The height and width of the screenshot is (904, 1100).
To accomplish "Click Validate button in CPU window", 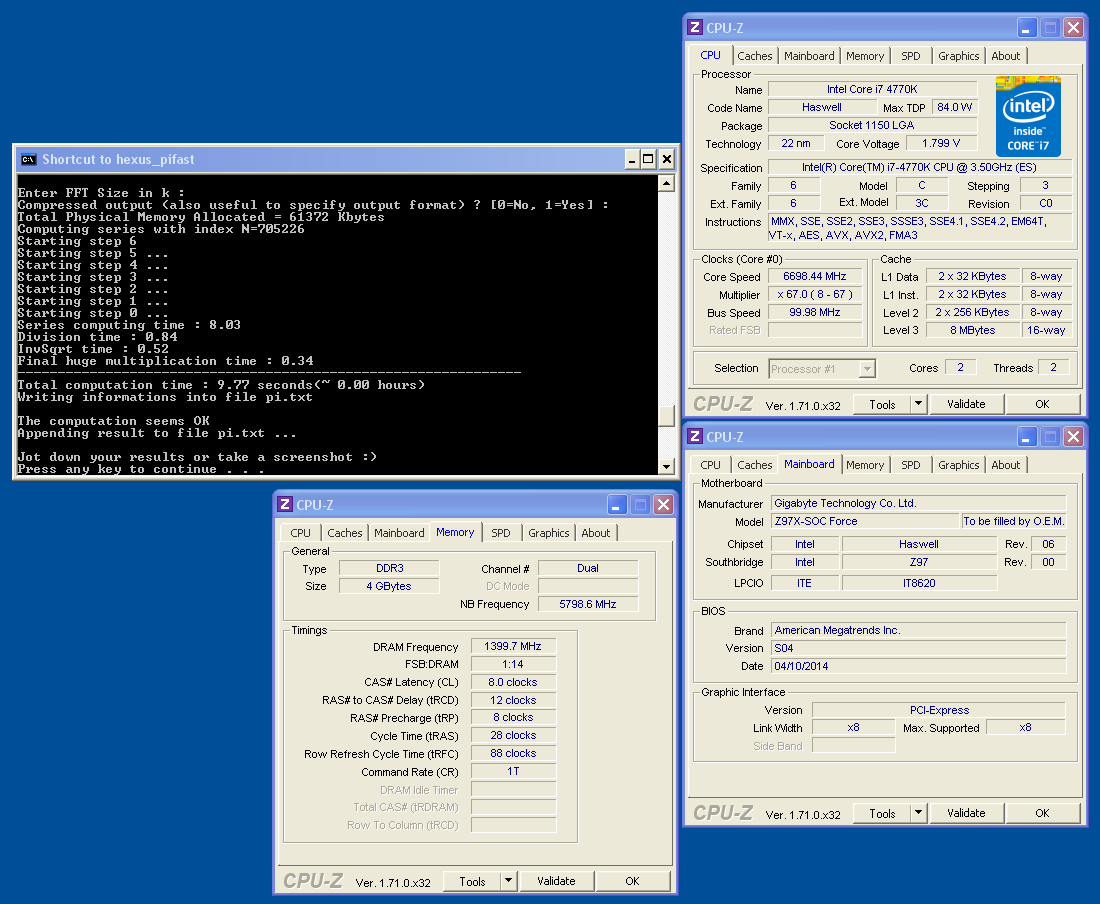I will click(x=966, y=404).
